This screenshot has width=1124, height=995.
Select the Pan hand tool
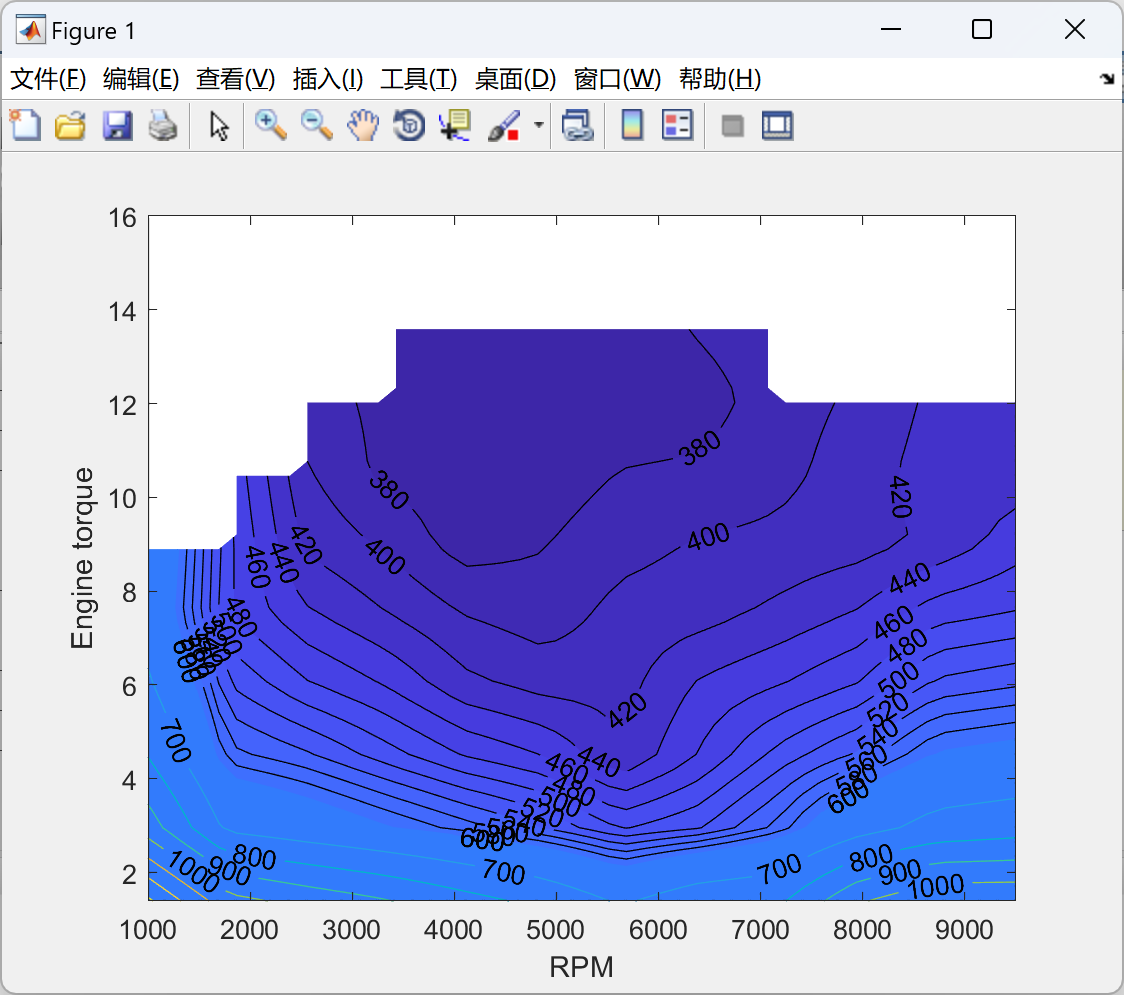click(x=363, y=125)
